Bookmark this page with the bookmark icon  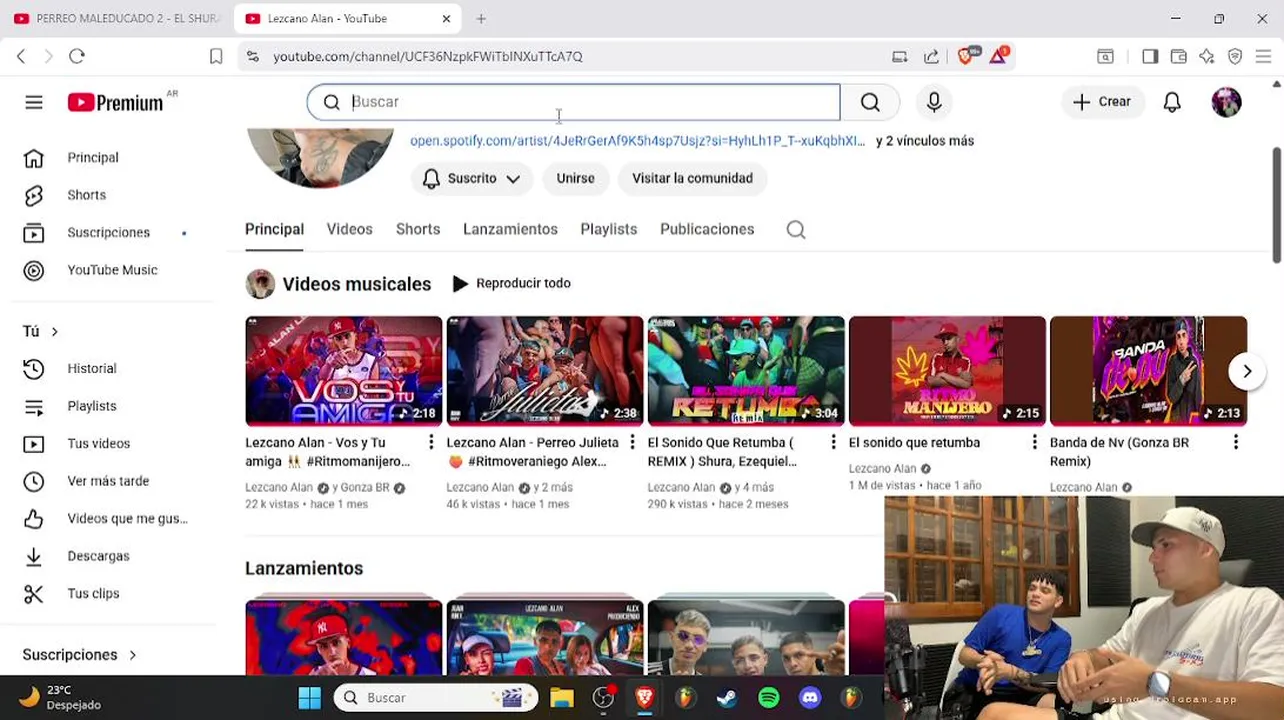tap(216, 57)
